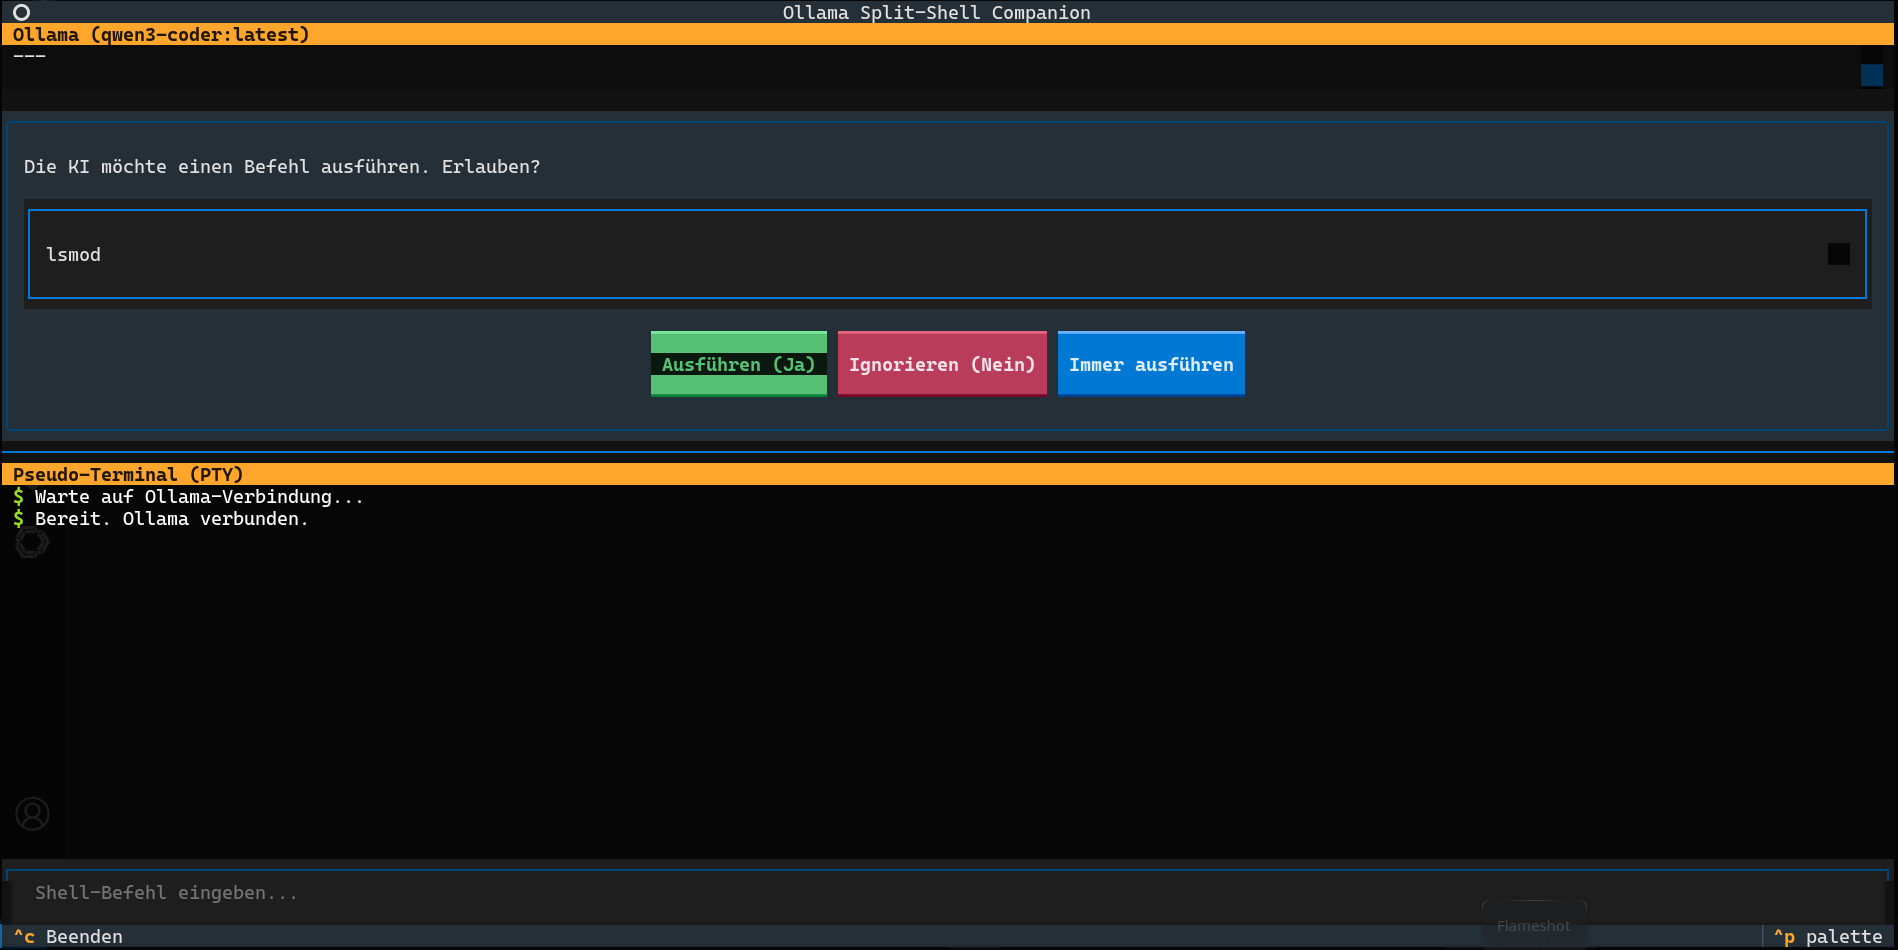The image size is (1898, 950).
Task: Click the green dollar prompt before 'Bereit'
Action: [18, 519]
